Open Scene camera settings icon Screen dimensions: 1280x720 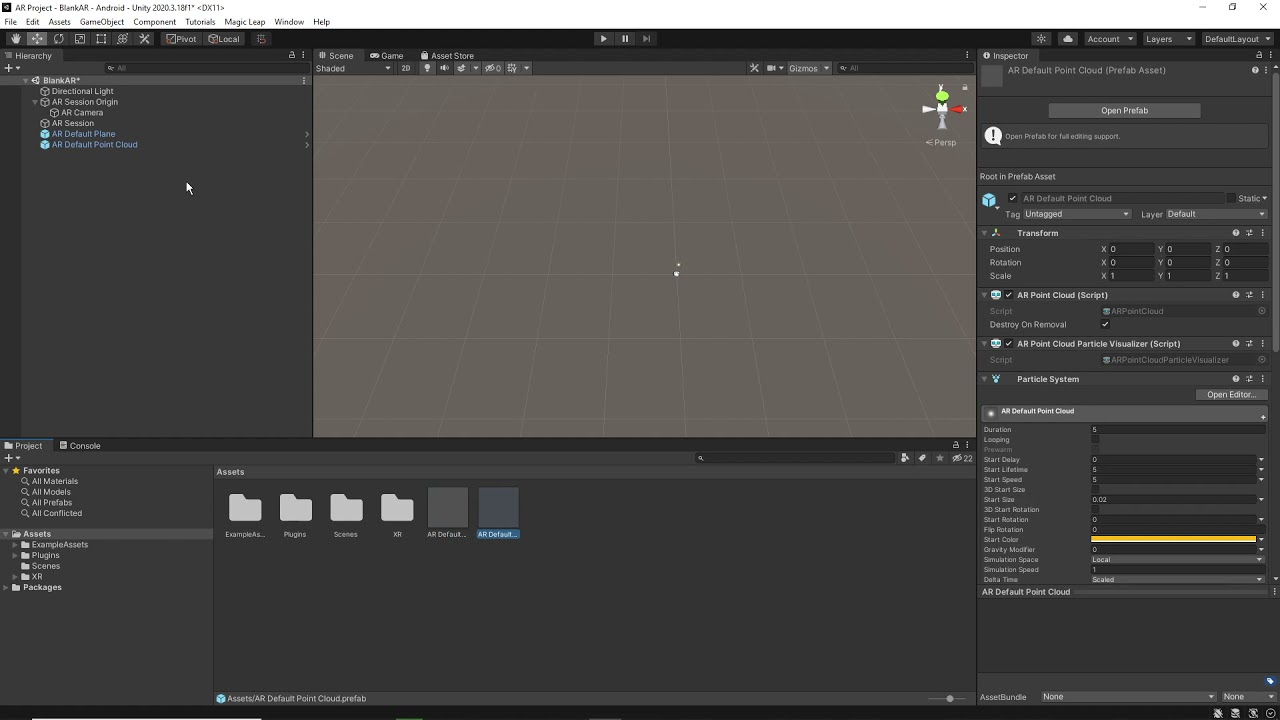click(x=772, y=68)
